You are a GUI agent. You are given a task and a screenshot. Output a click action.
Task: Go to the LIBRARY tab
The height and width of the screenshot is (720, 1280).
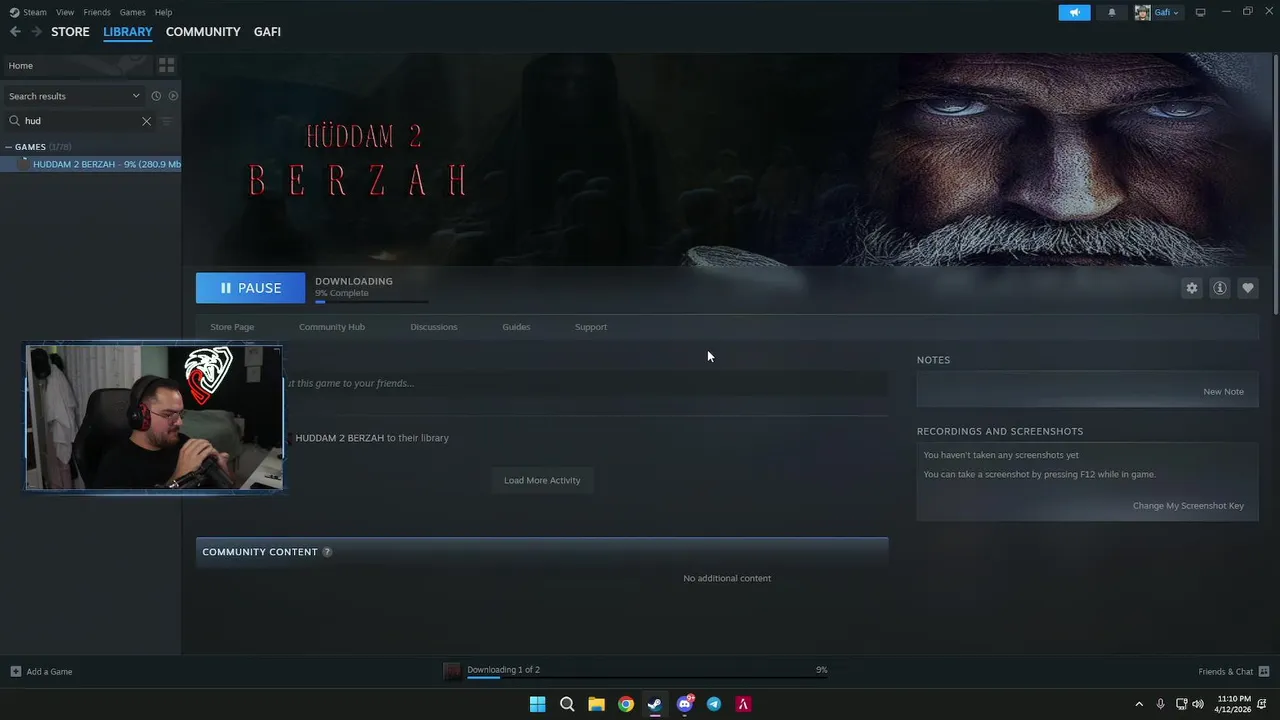click(128, 32)
